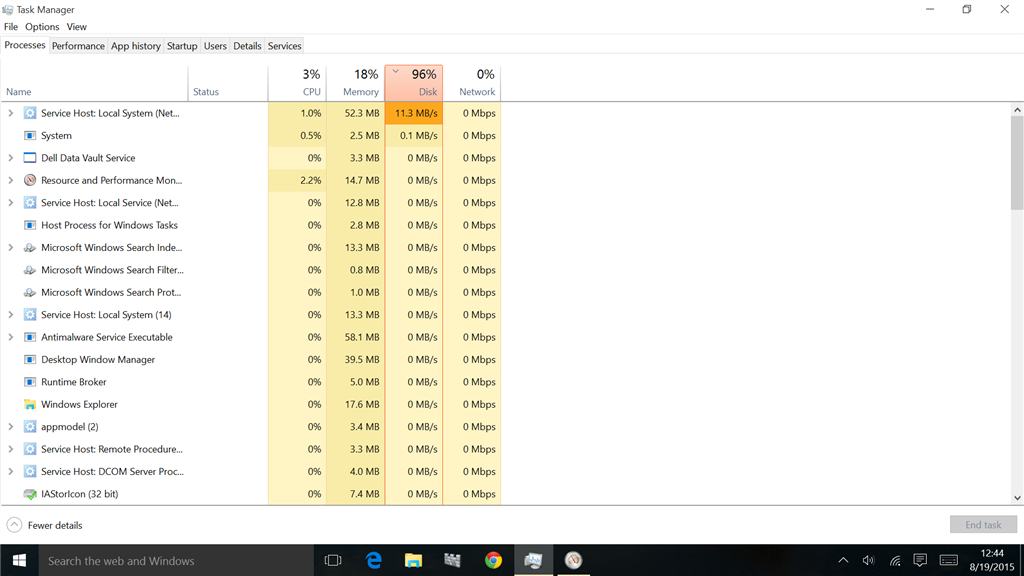1024x576 pixels.
Task: Expand Service Host: Local Service (Net...) group
Action: click(x=10, y=202)
